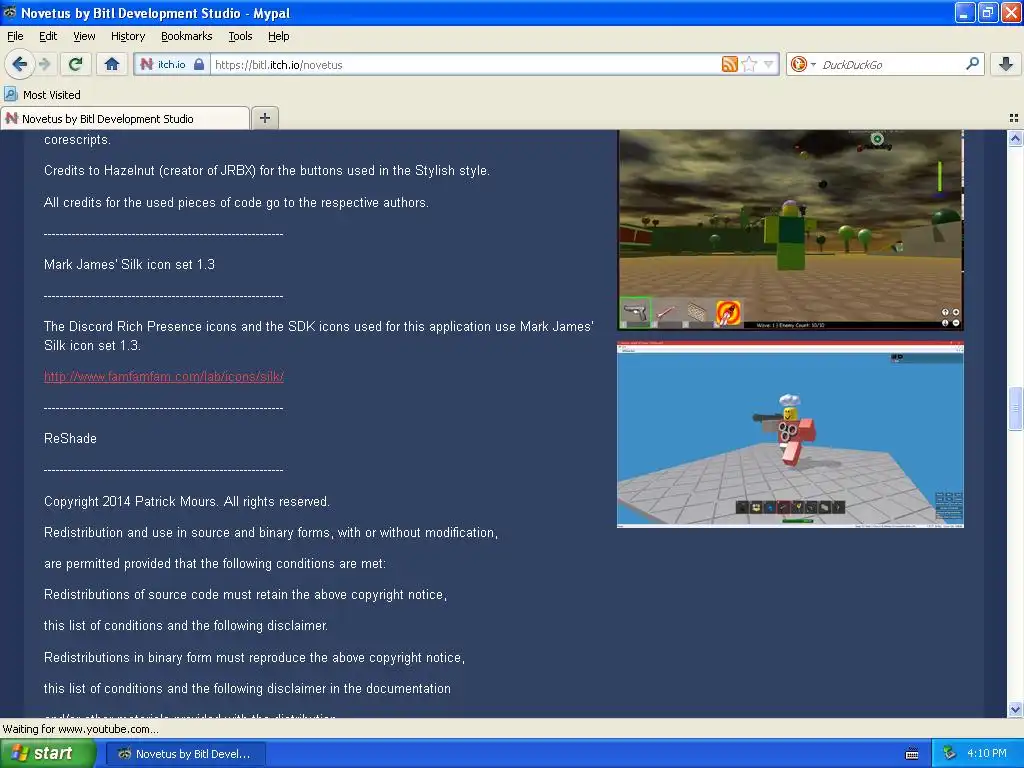1024x768 pixels.
Task: Open a new tab with plus button
Action: 264,118
